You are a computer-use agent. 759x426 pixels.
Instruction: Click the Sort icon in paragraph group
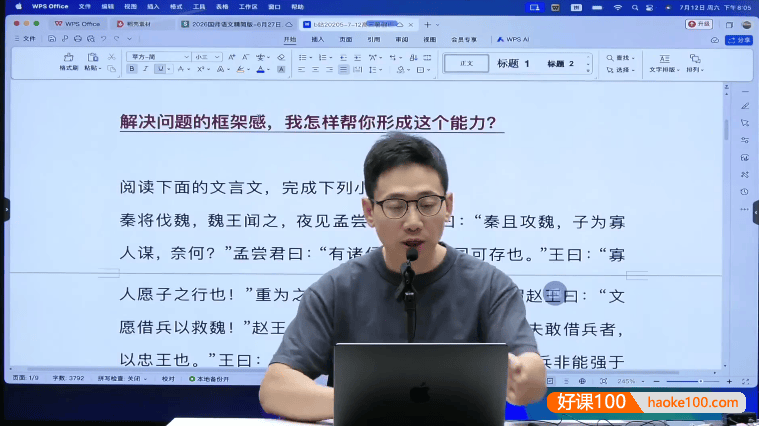[x=413, y=58]
